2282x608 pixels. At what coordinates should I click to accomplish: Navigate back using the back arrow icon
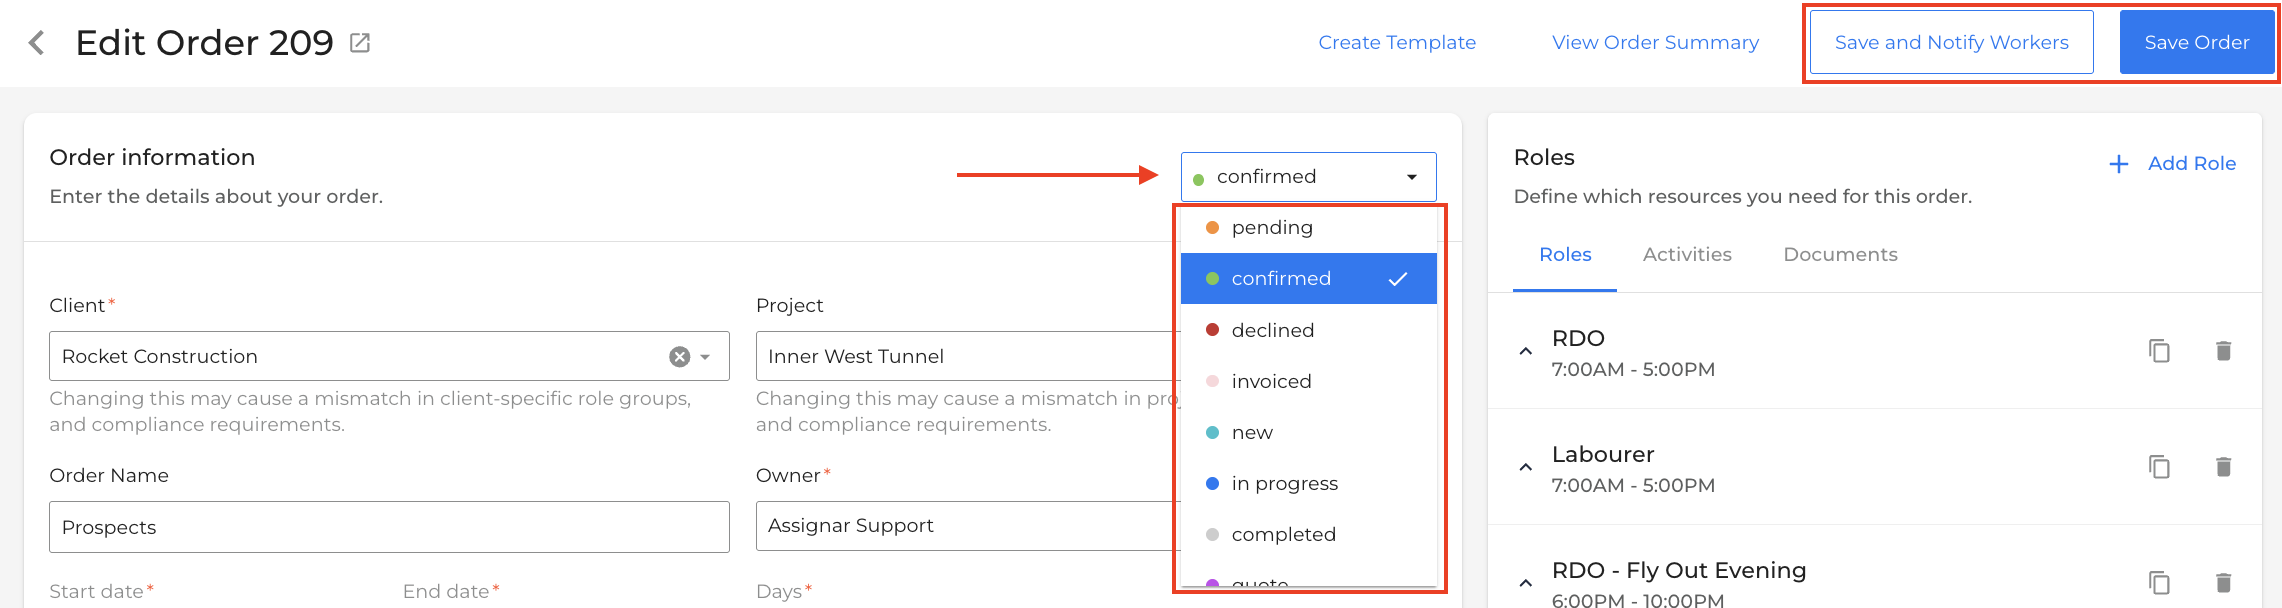click(x=35, y=42)
